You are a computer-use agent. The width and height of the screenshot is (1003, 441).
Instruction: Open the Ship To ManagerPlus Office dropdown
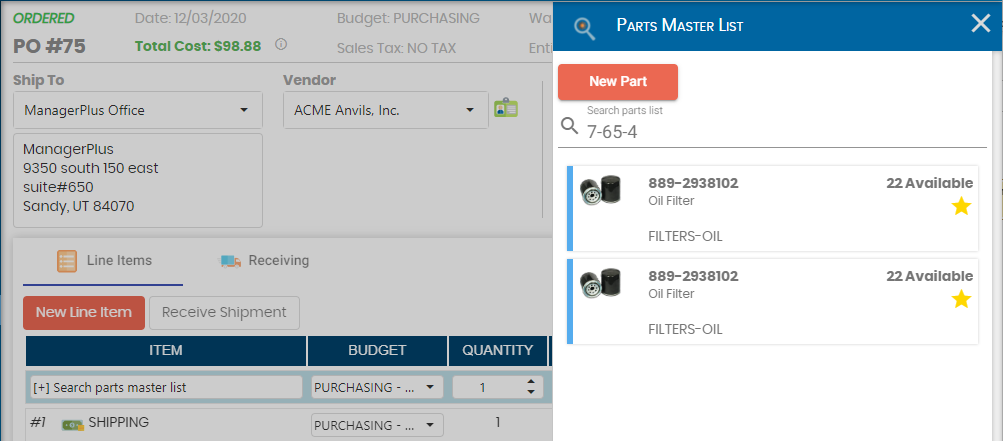pos(138,110)
